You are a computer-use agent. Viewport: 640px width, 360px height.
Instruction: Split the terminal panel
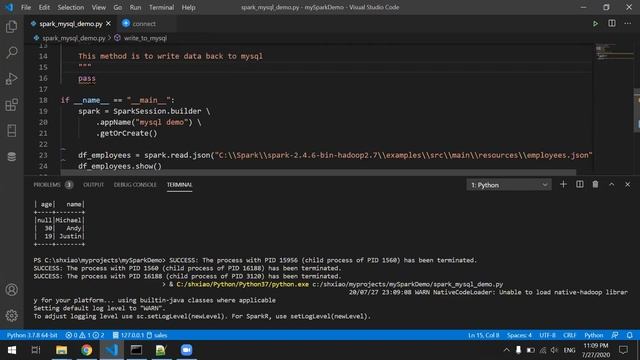click(x=580, y=184)
